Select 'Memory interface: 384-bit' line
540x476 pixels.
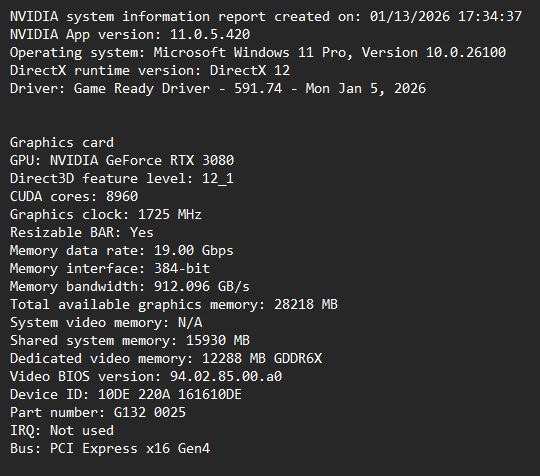click(x=110, y=269)
